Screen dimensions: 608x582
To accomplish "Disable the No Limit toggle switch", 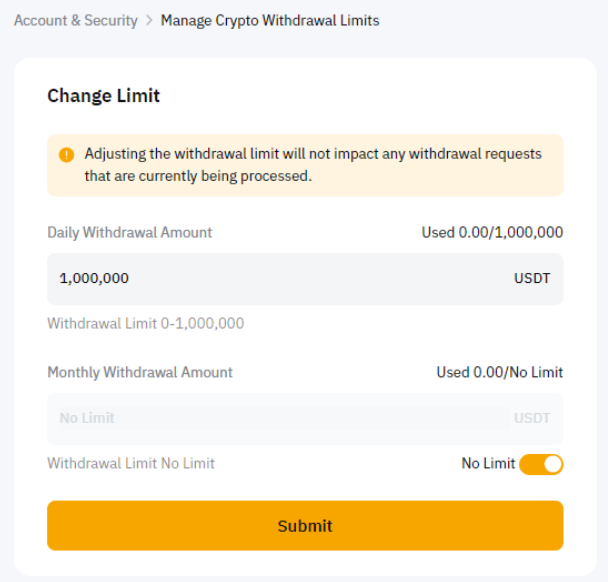I will tap(541, 464).
